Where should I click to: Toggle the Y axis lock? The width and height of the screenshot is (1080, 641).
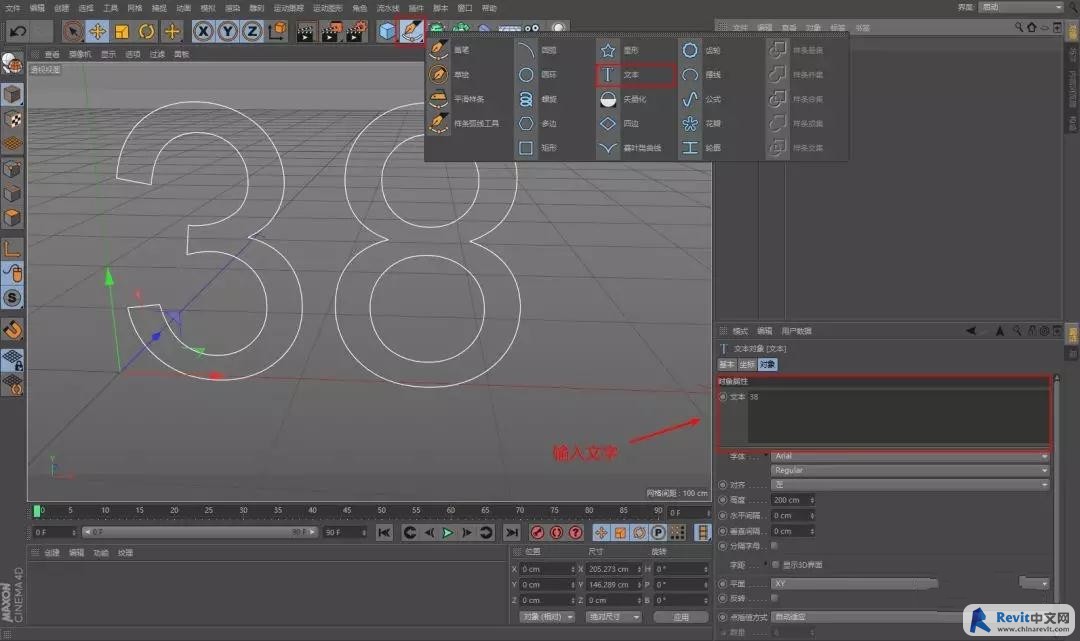(227, 31)
